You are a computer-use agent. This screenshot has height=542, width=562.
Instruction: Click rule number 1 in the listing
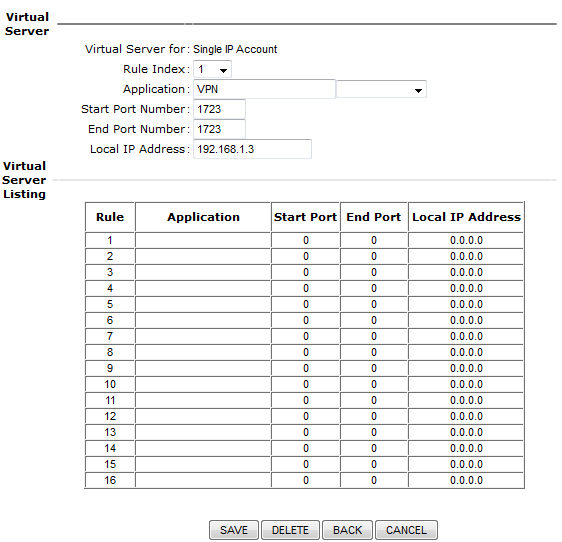(x=110, y=240)
